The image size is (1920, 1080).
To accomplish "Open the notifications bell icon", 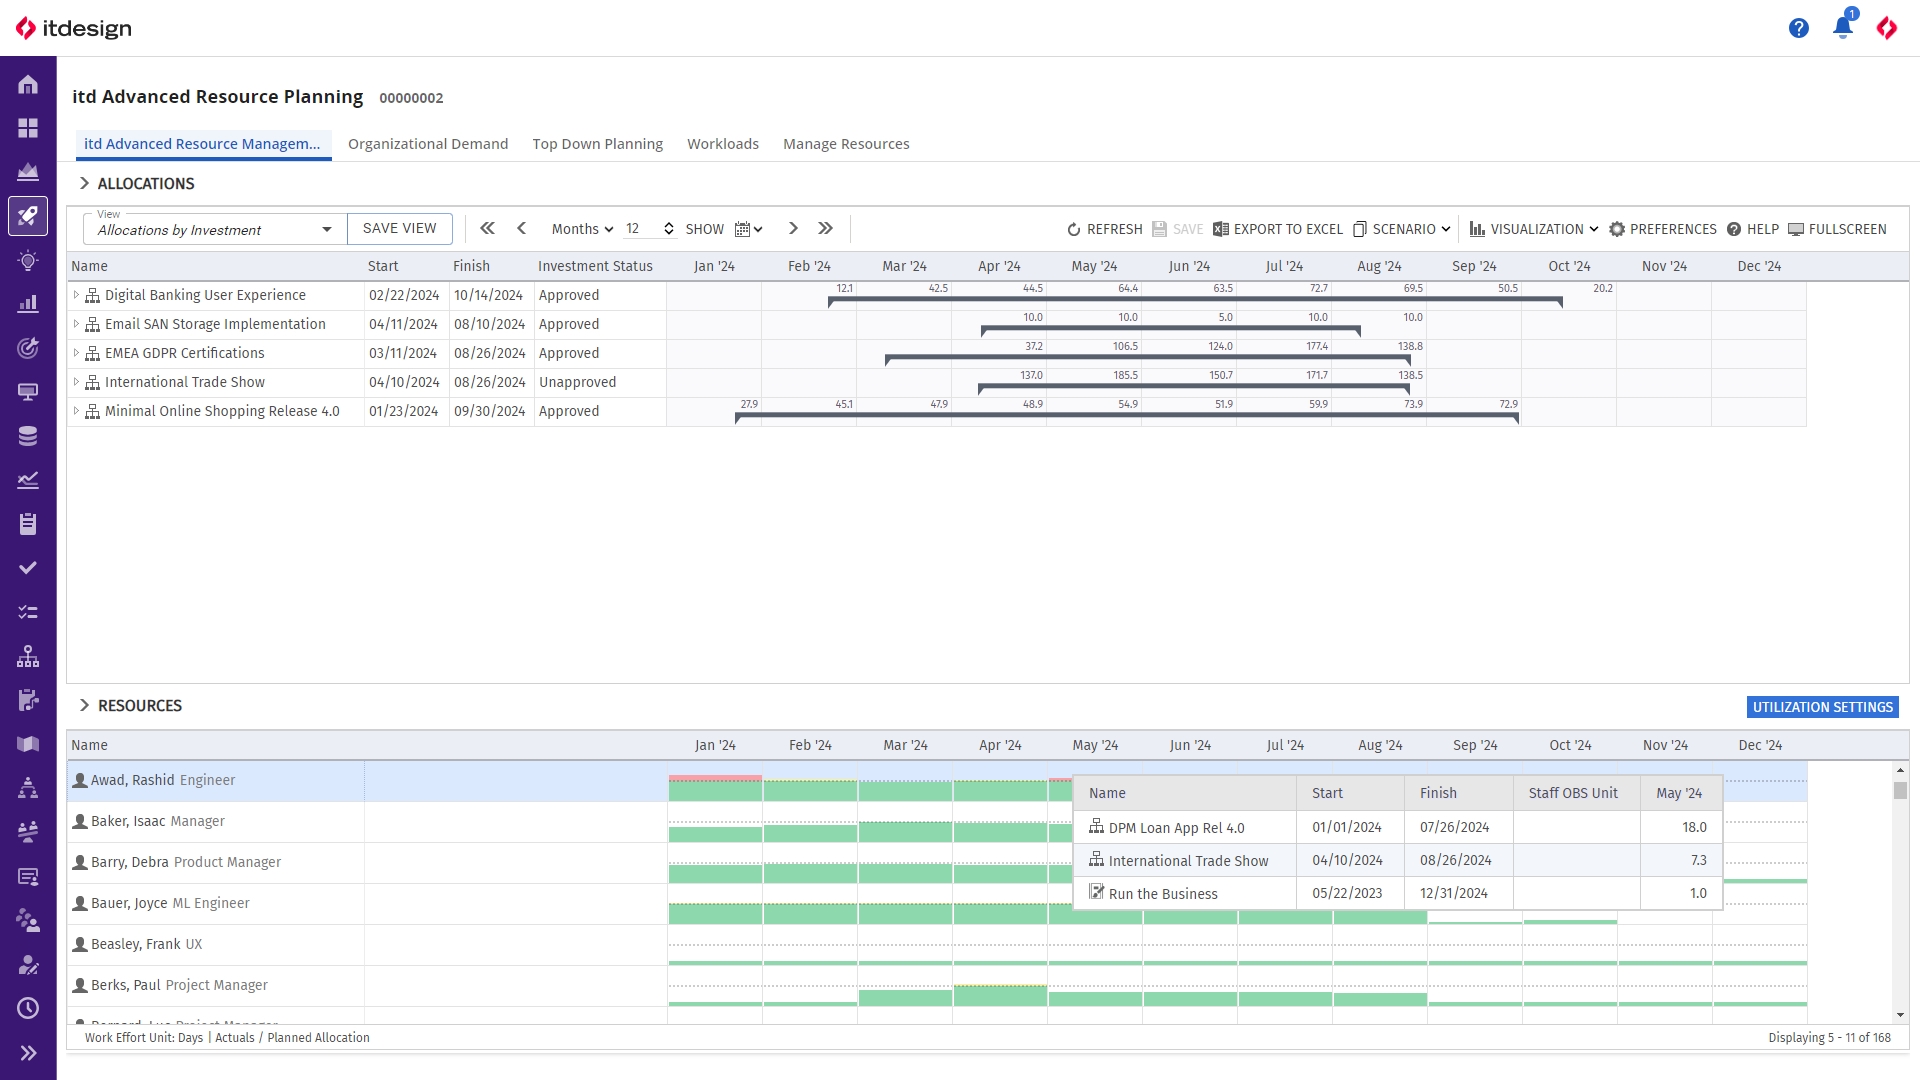I will click(1842, 28).
